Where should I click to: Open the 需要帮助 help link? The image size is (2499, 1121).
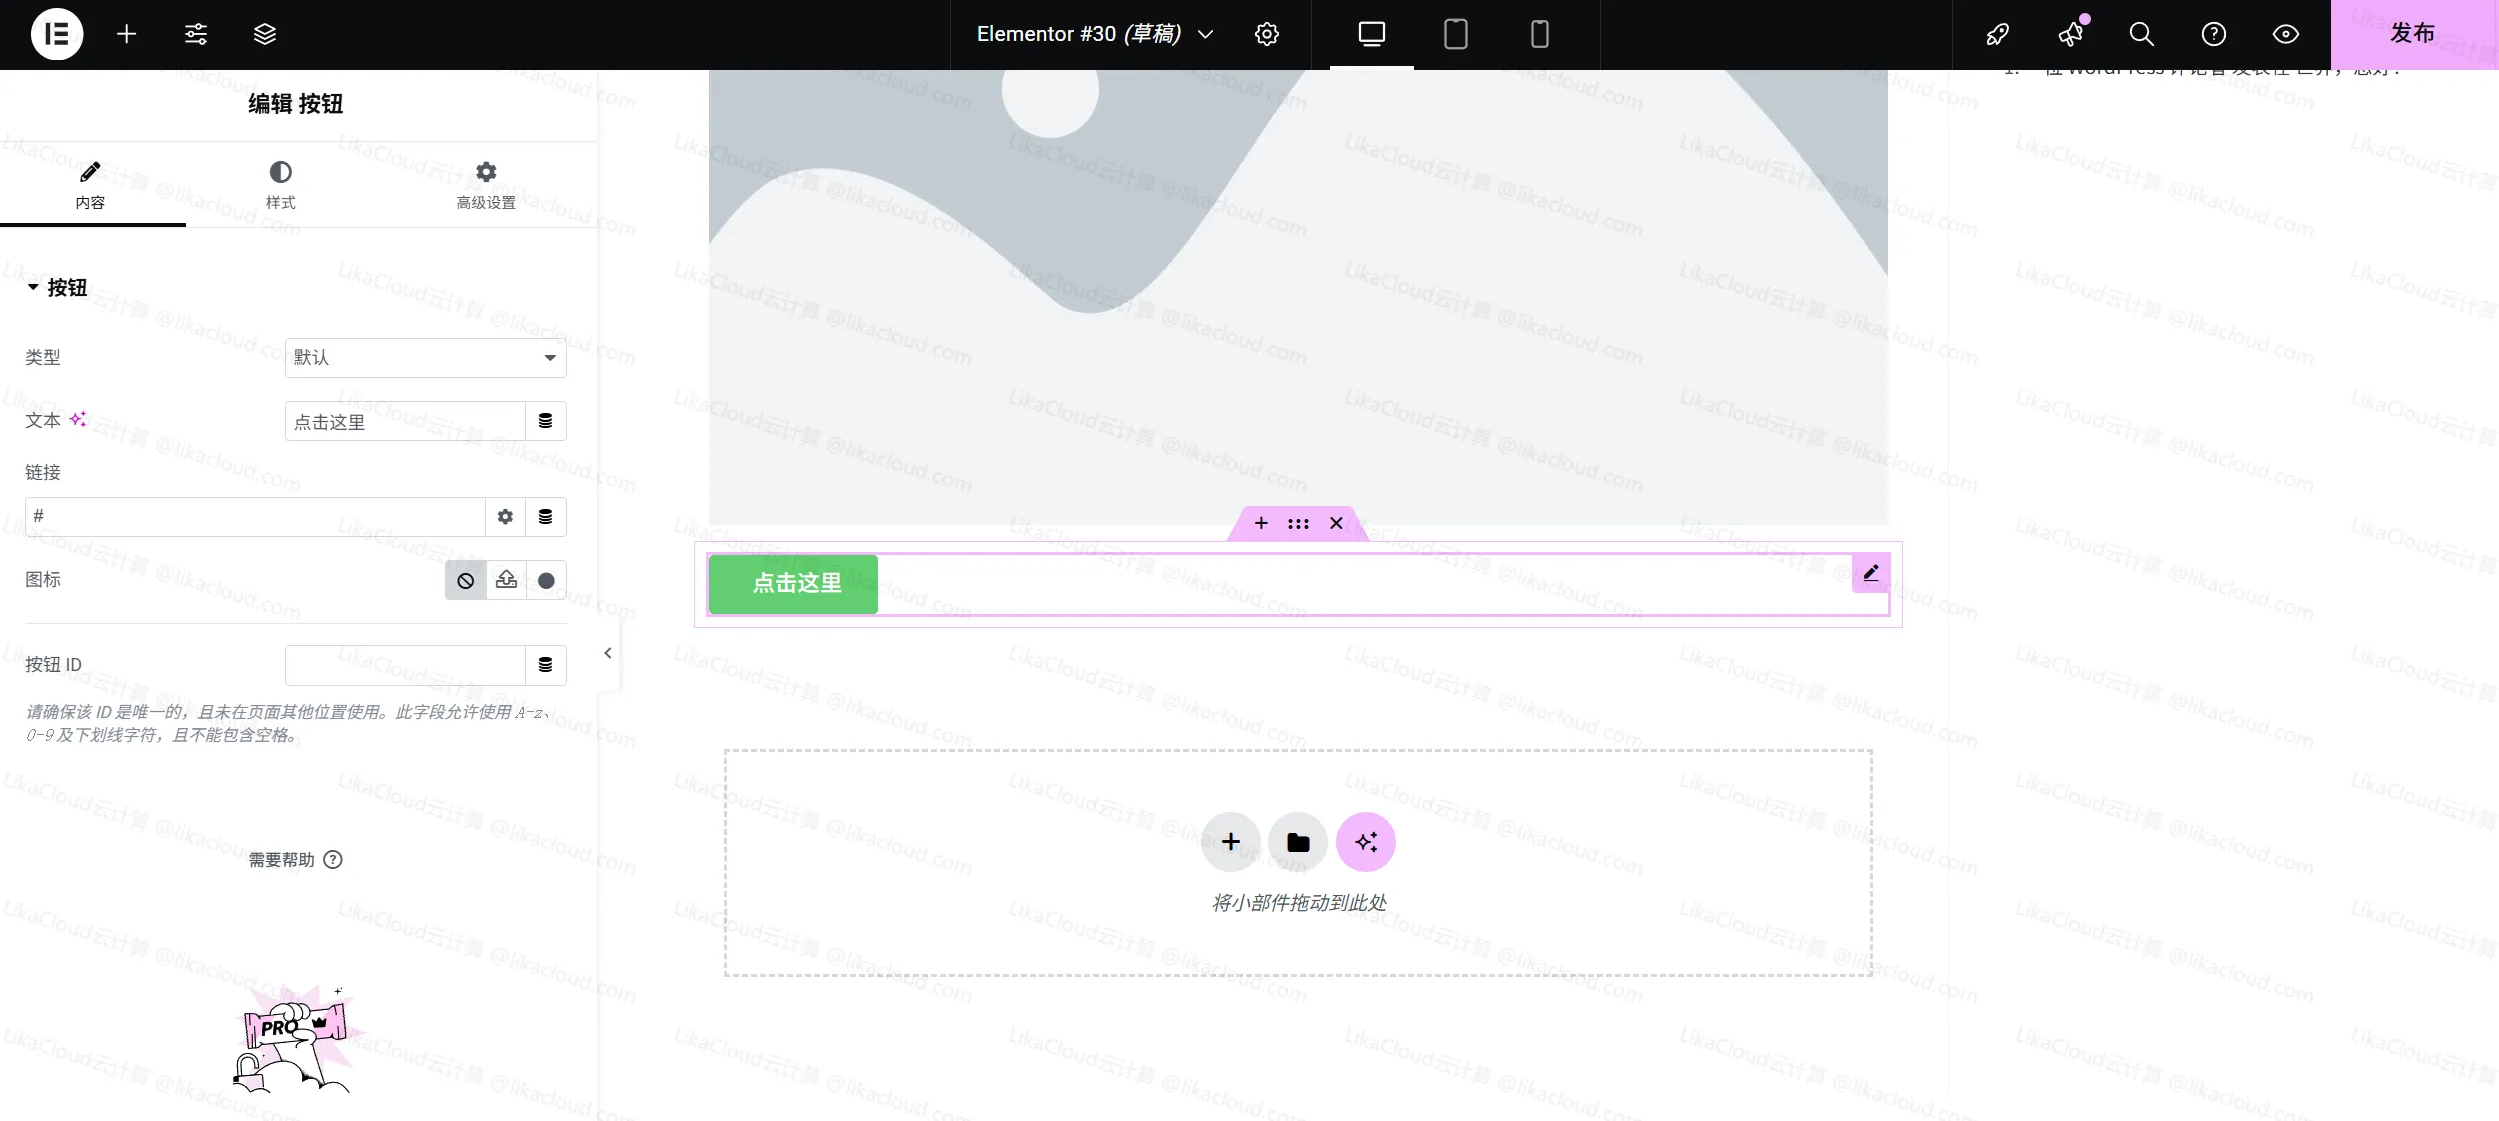point(295,859)
